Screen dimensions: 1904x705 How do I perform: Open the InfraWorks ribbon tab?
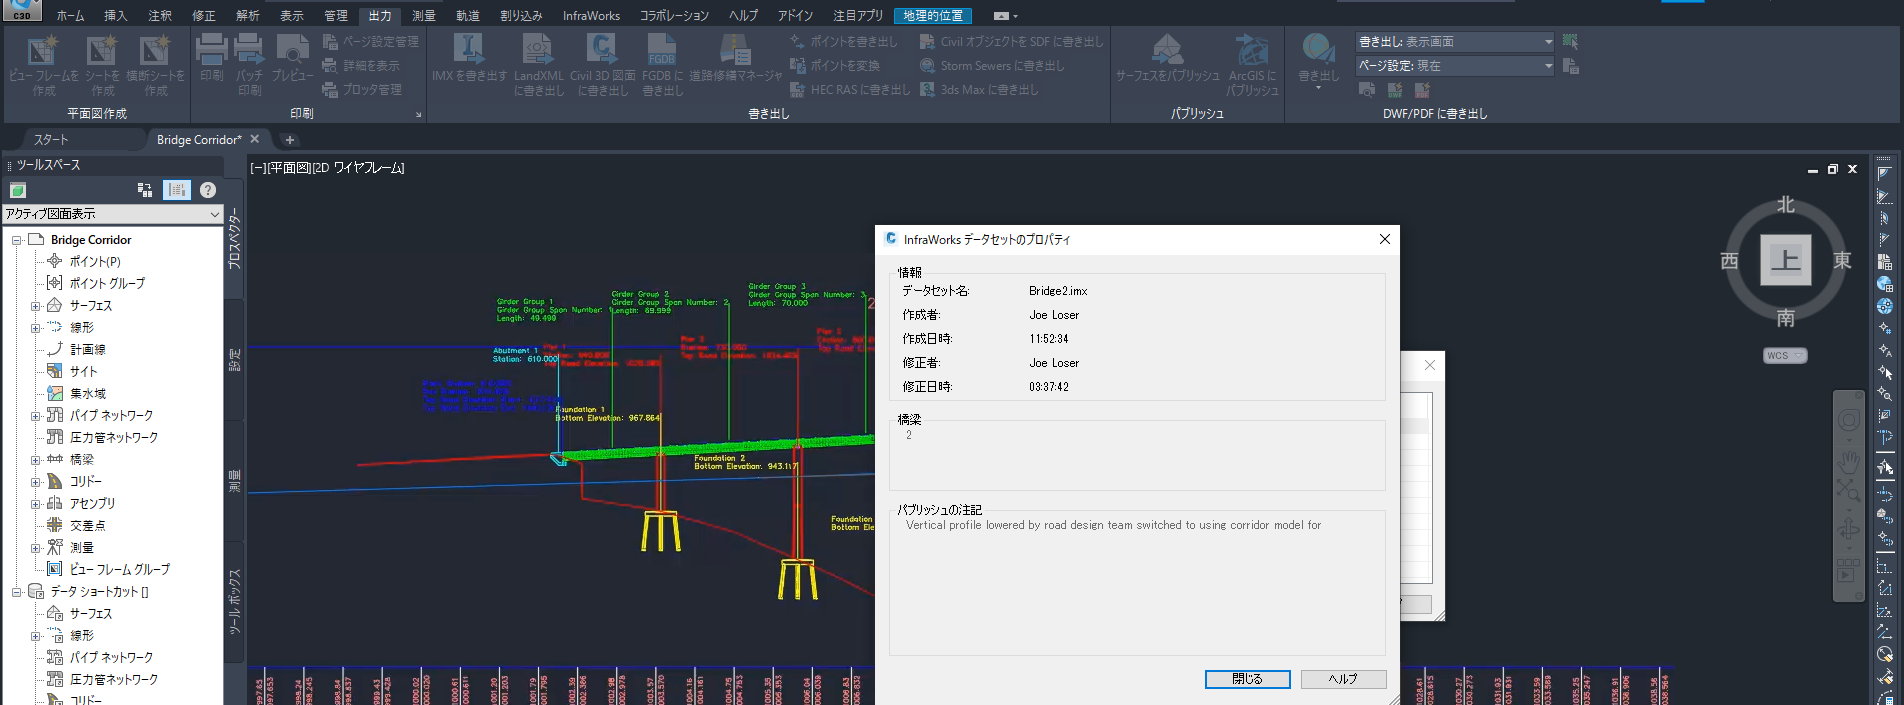[x=591, y=15]
